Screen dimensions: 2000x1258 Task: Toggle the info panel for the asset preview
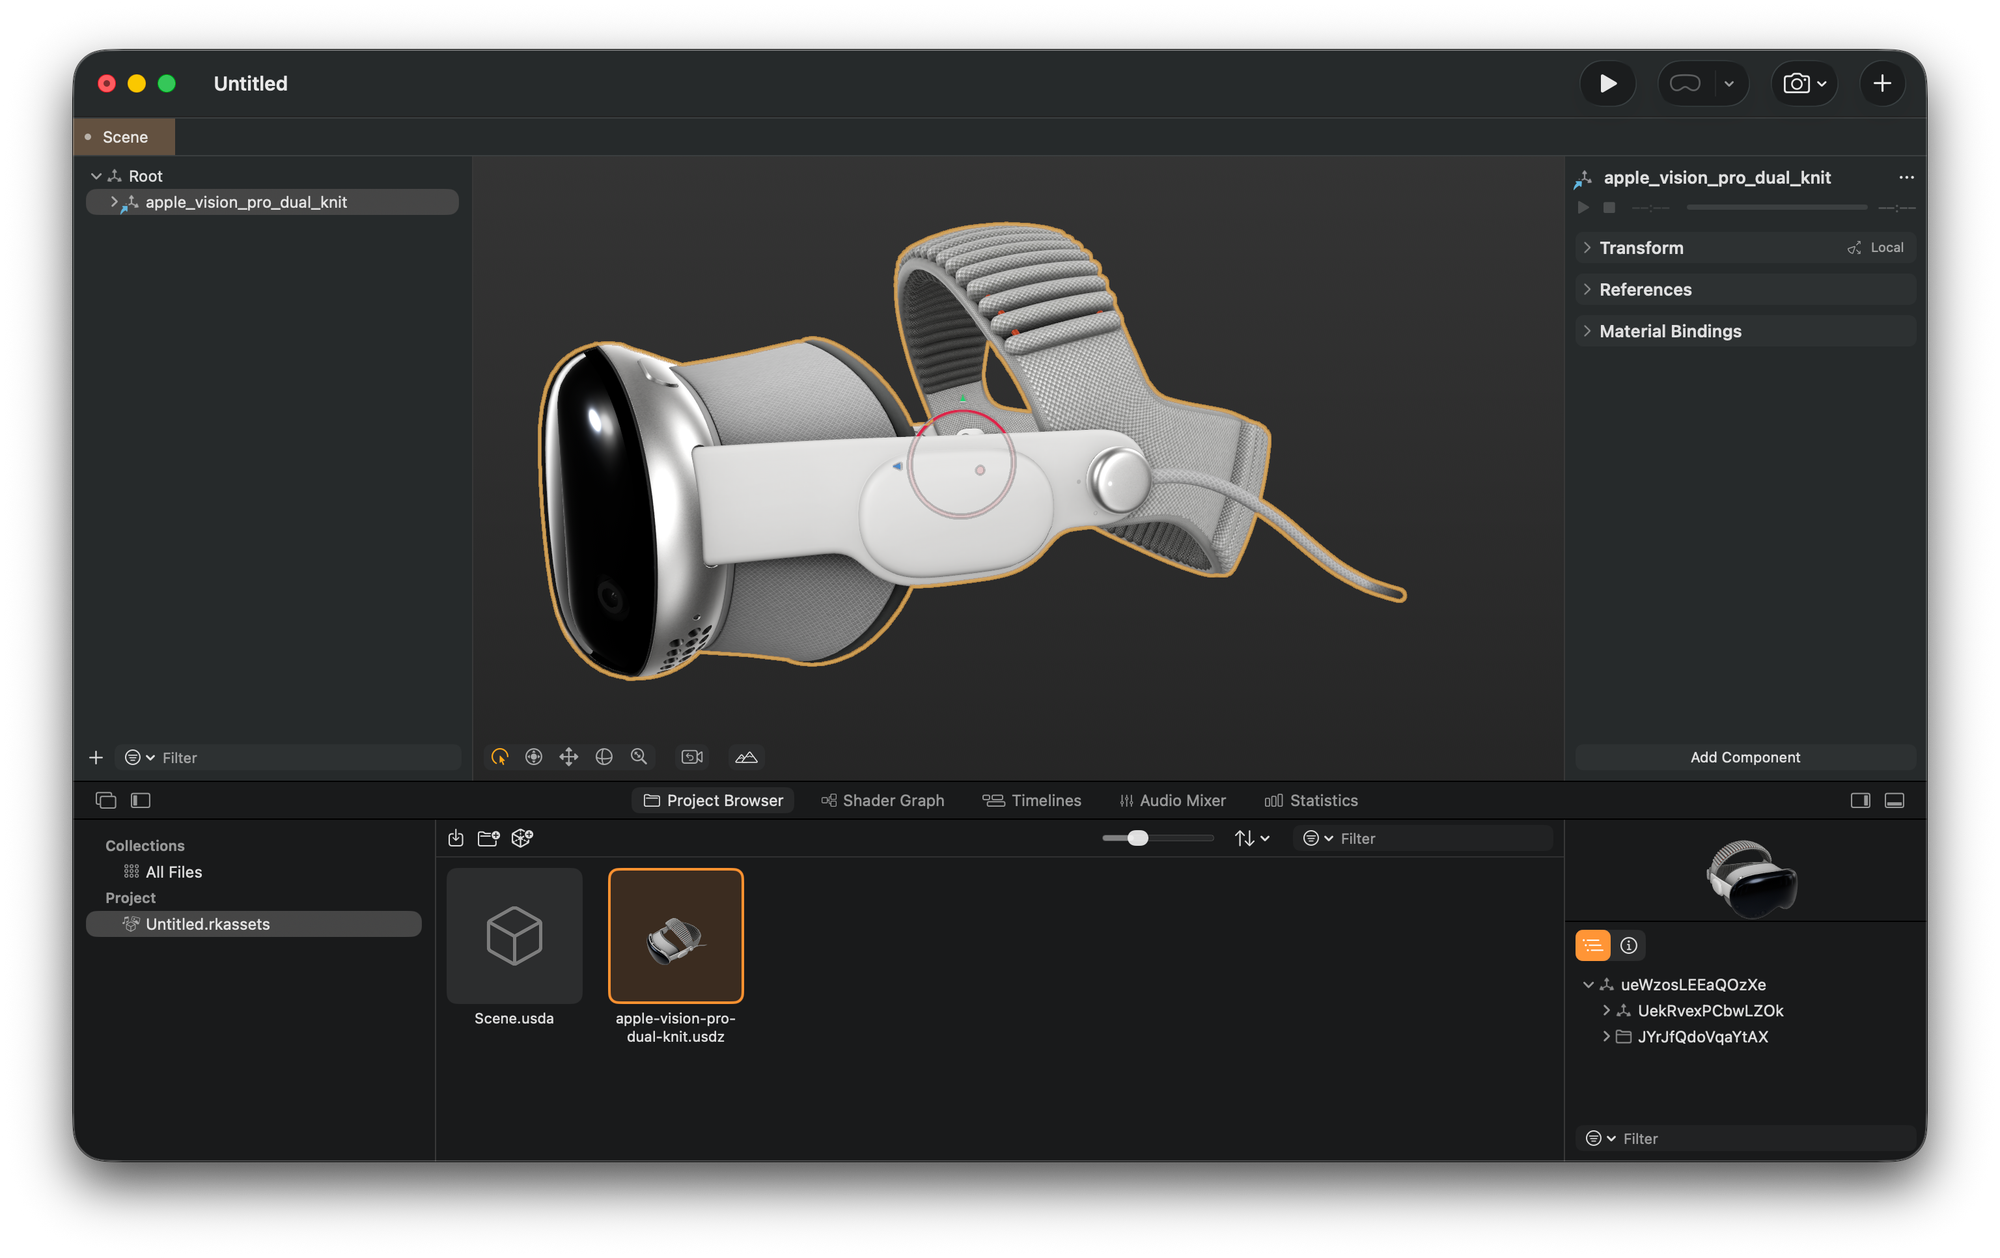pos(1629,944)
